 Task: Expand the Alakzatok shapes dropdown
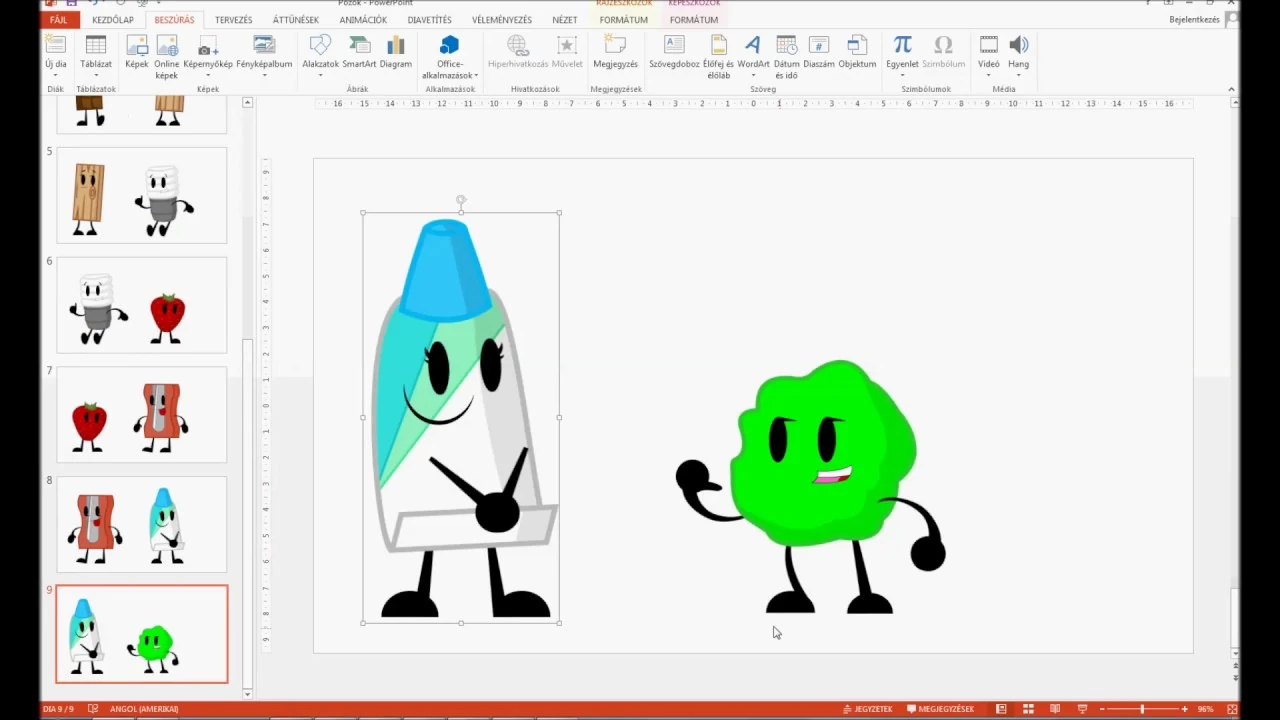tap(320, 75)
